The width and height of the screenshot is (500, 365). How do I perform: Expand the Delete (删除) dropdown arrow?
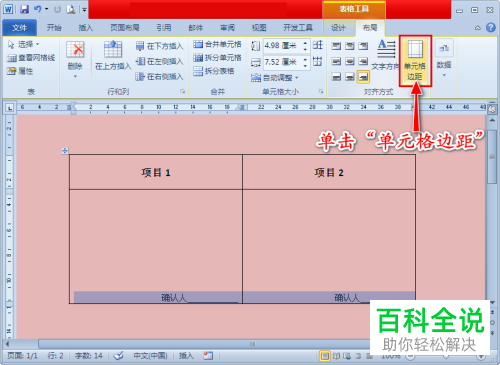(75, 76)
